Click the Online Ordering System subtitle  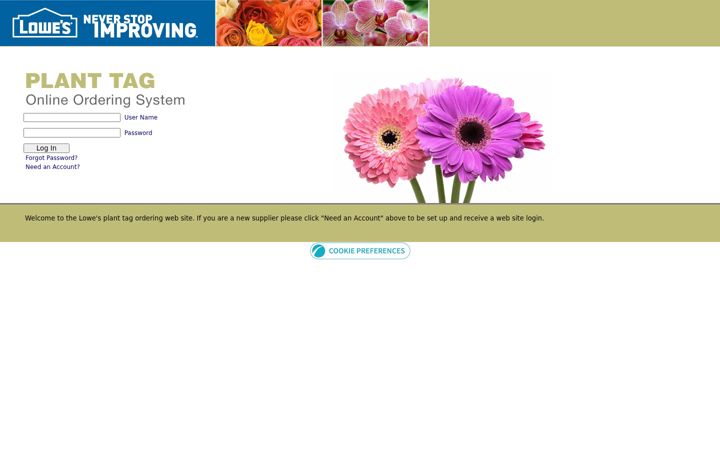tap(105, 100)
